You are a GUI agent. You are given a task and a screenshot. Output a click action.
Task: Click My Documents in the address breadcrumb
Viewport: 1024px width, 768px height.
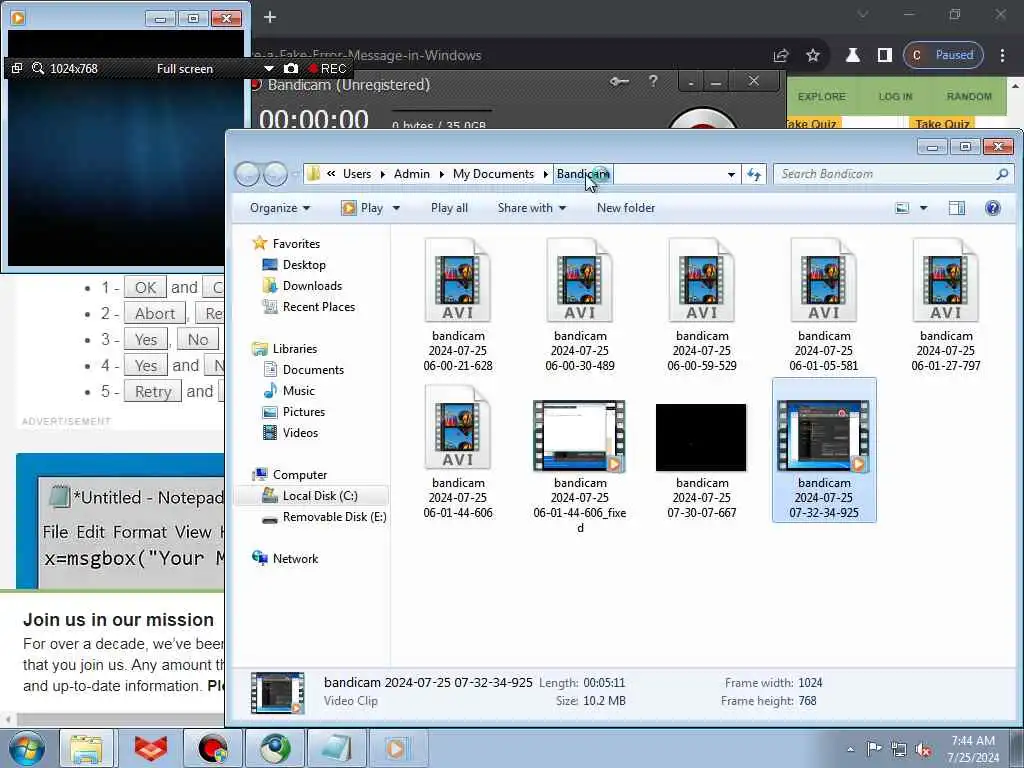493,174
